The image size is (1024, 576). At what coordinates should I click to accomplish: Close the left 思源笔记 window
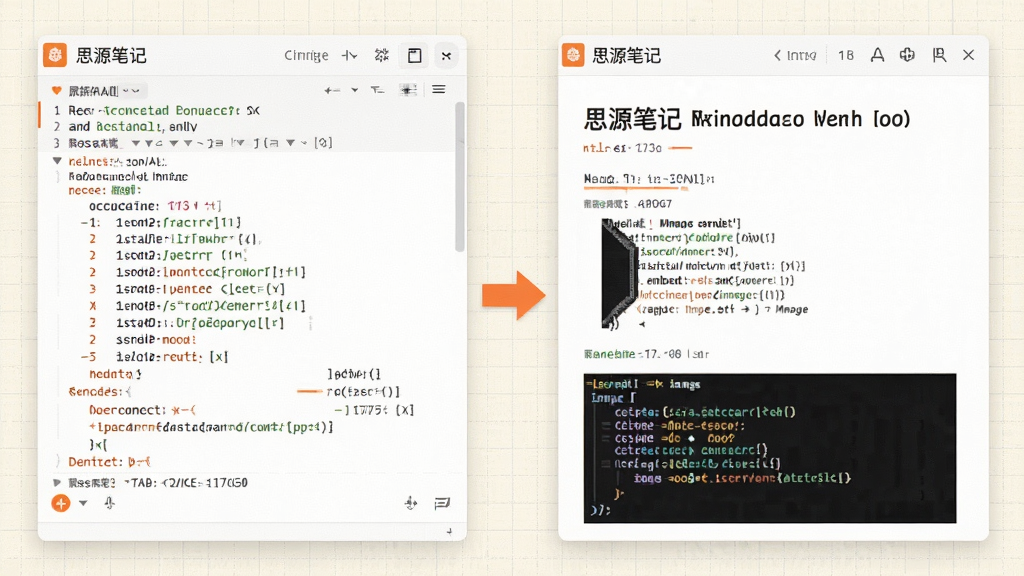point(446,56)
